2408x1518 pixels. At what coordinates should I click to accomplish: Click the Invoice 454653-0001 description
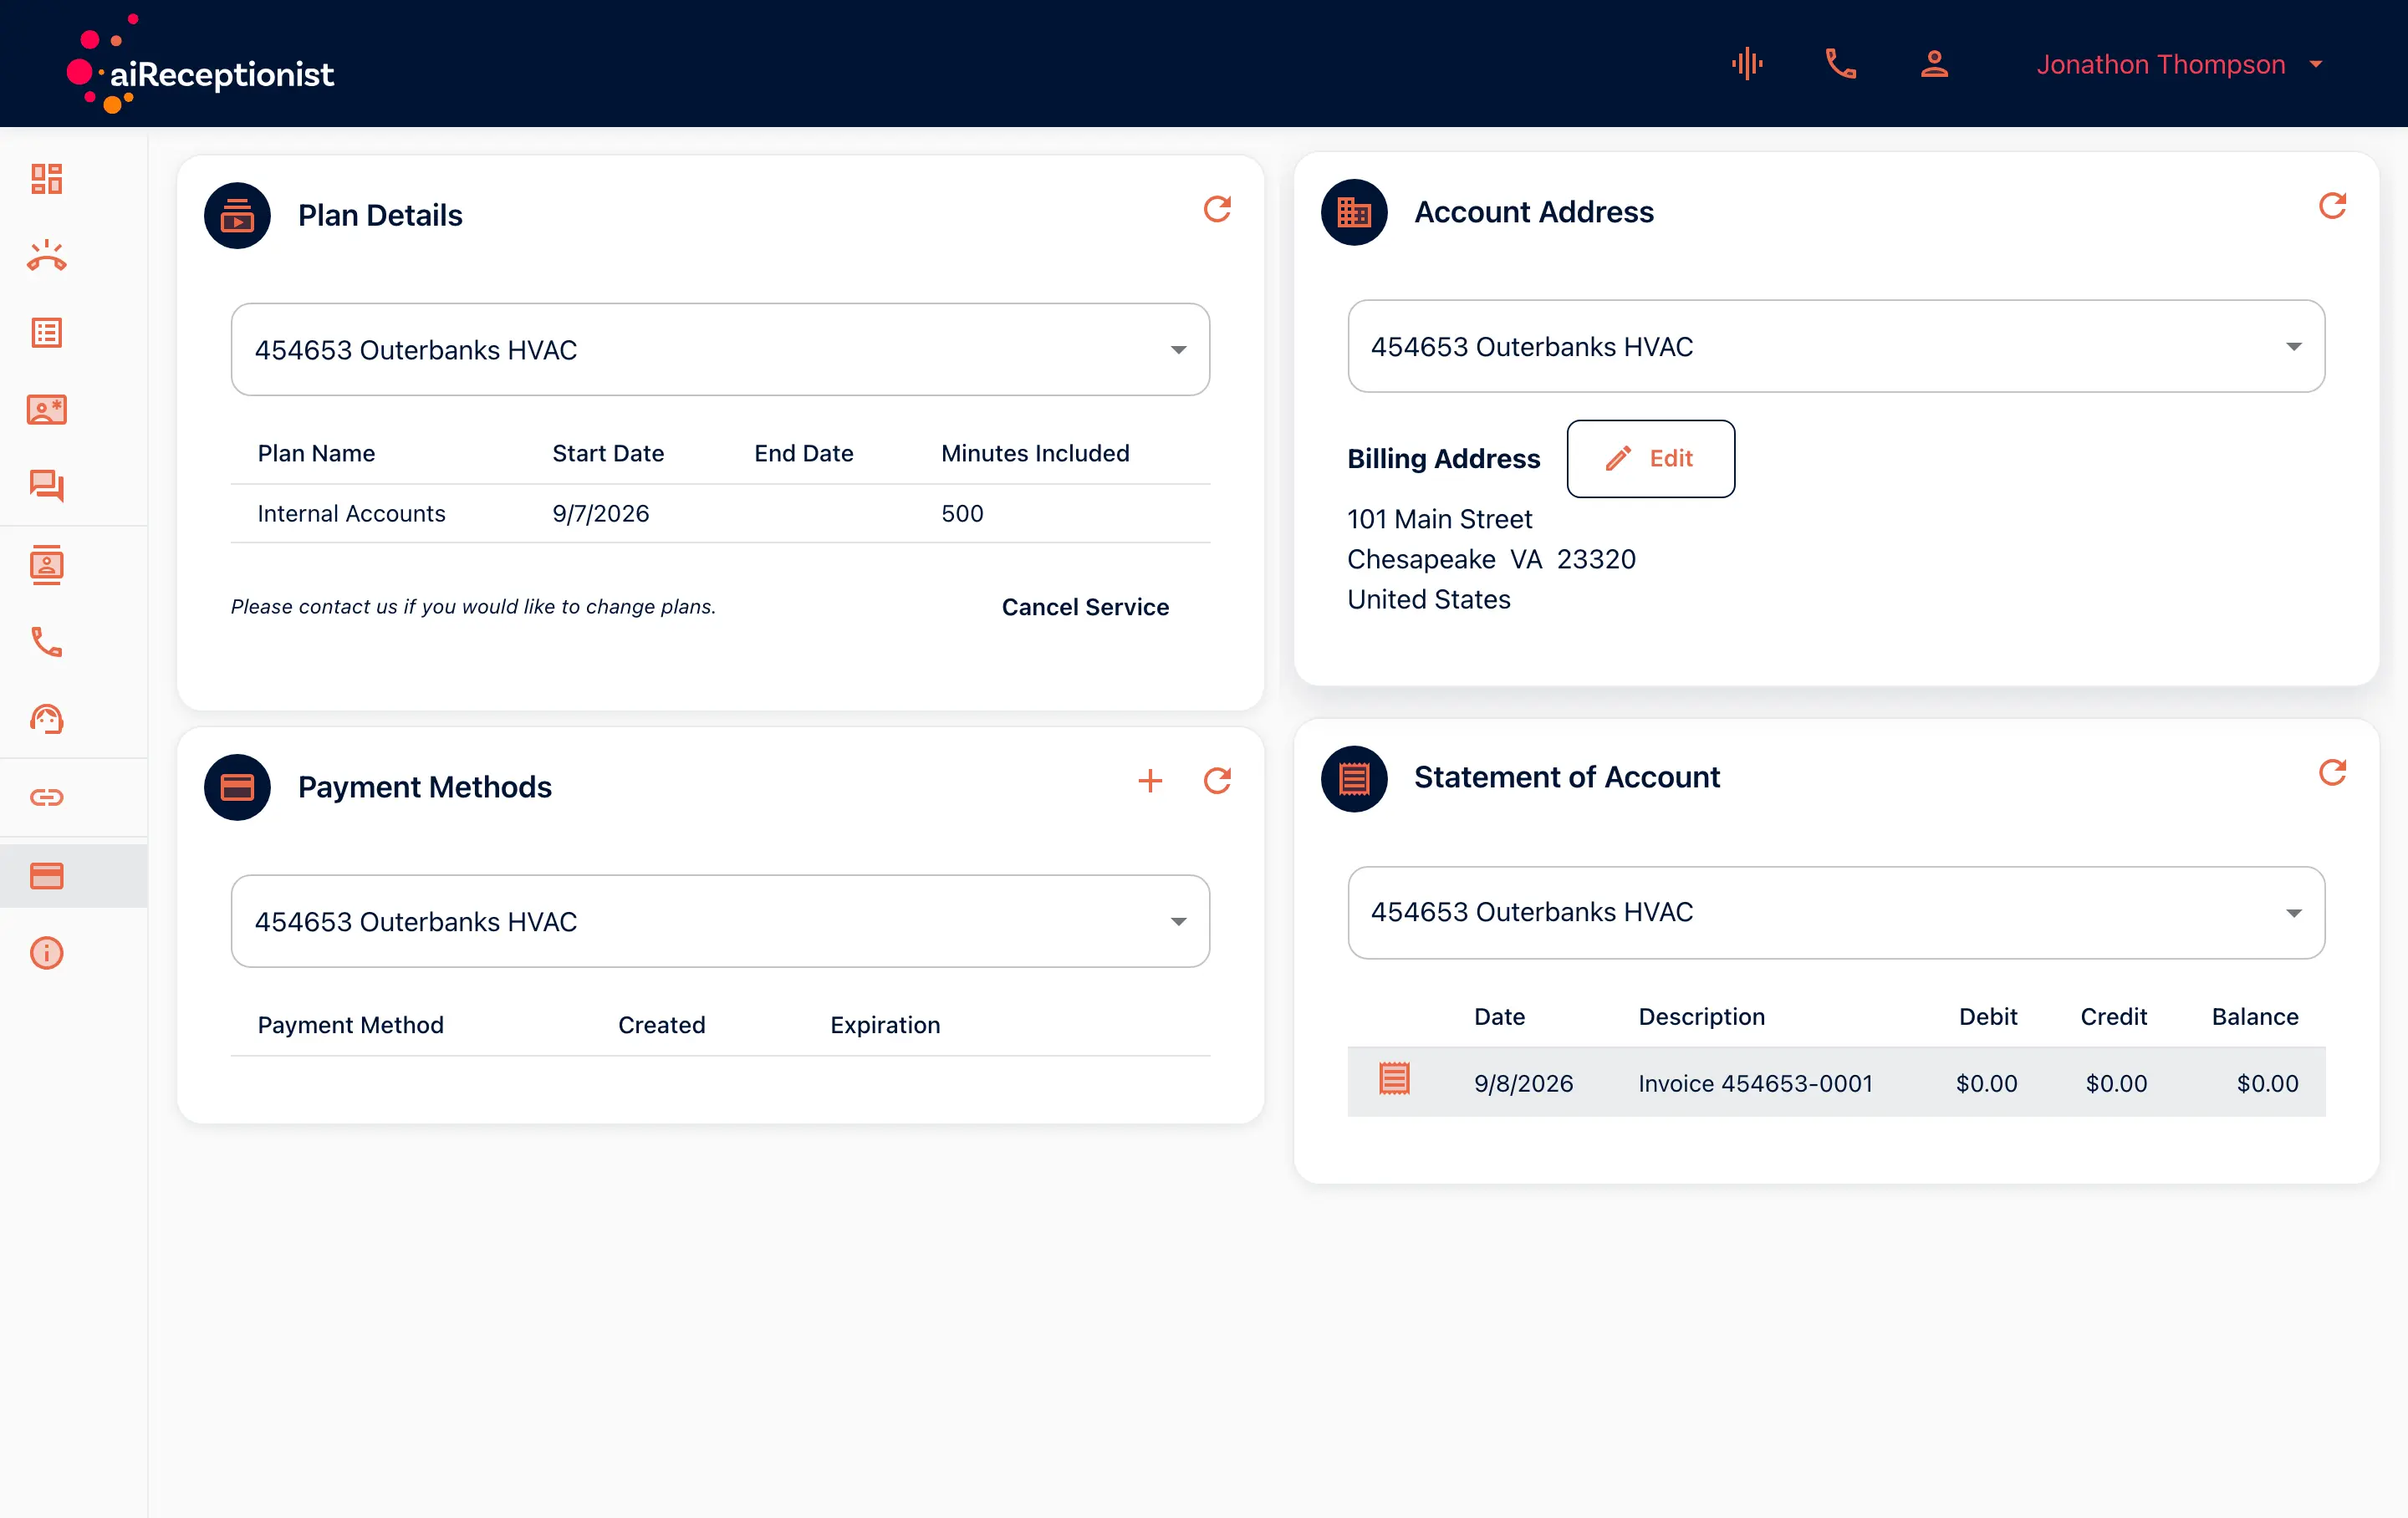(x=1755, y=1083)
